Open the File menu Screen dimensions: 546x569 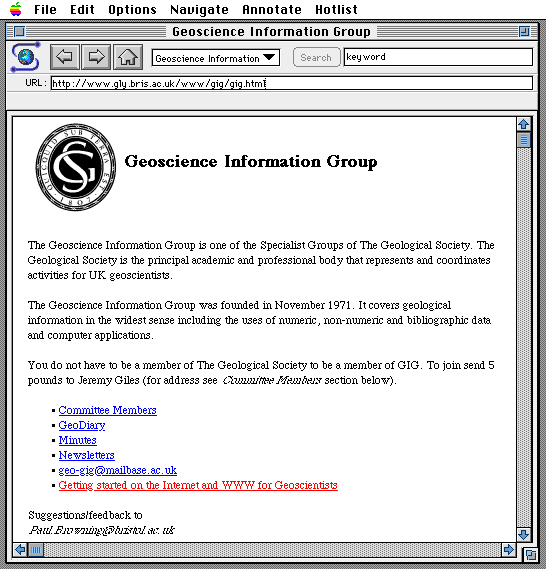click(45, 9)
